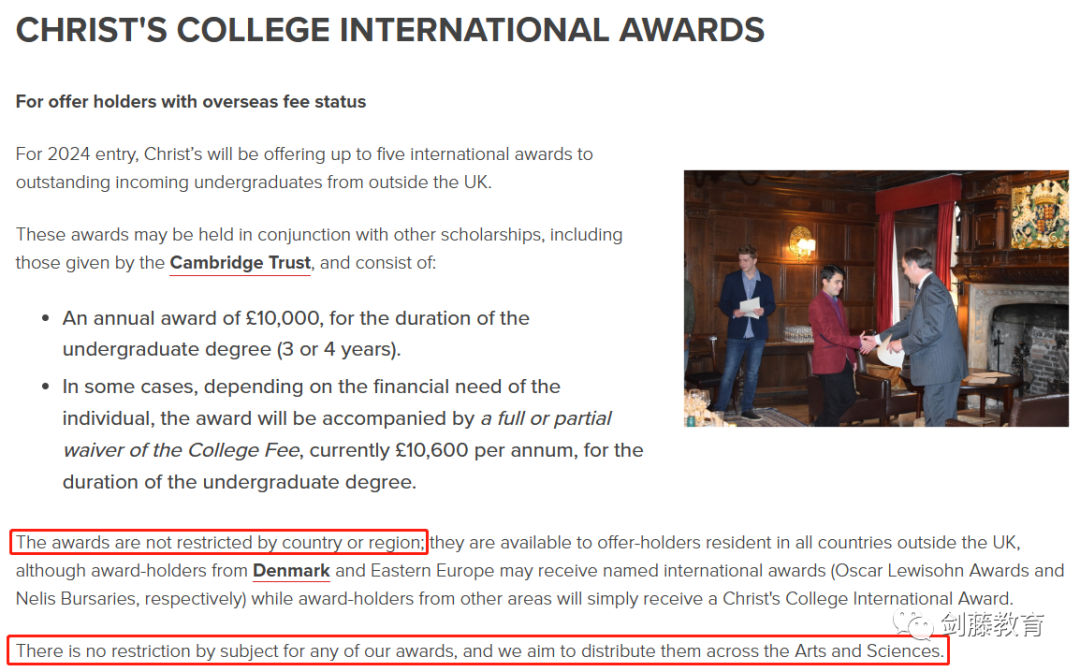Click the man in red blazer

[x=835, y=344]
